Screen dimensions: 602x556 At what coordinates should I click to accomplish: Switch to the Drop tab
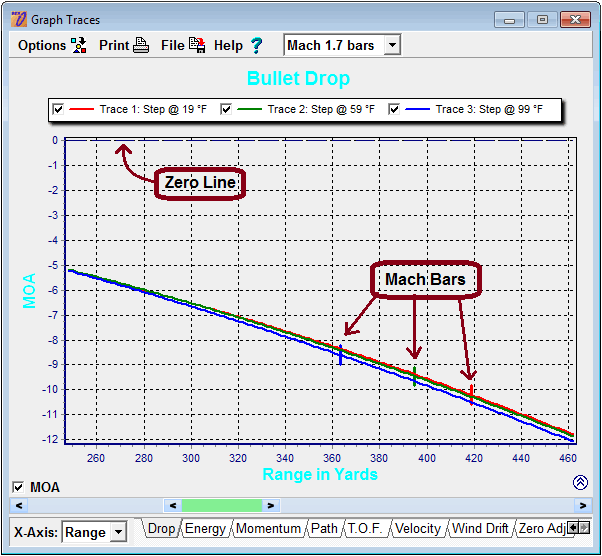pos(161,529)
